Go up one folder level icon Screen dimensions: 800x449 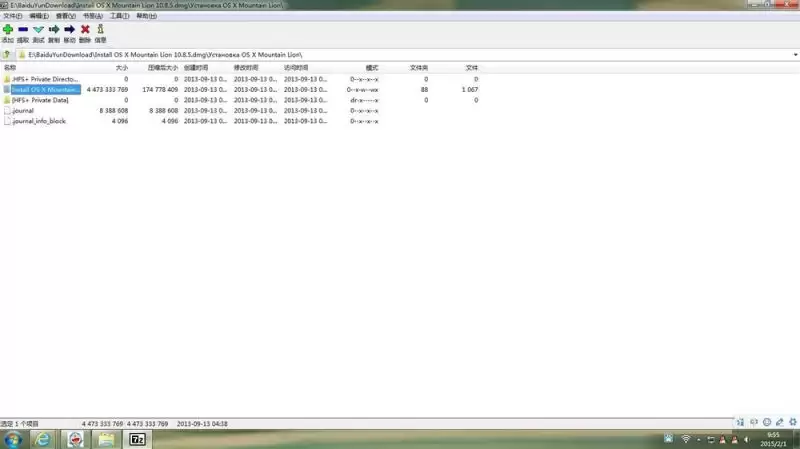pos(7,55)
